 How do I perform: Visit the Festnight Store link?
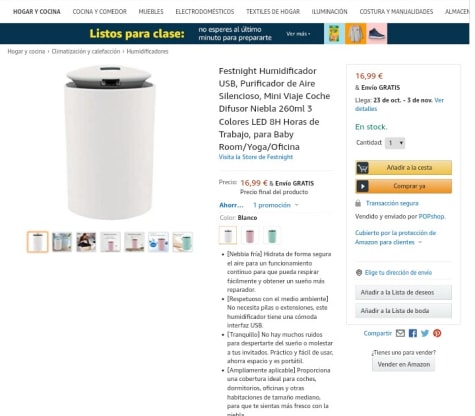[x=256, y=157]
